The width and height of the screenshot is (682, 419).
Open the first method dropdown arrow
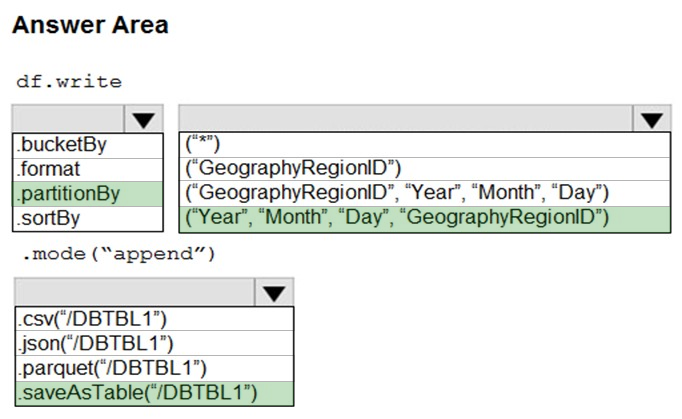pyautogui.click(x=144, y=119)
